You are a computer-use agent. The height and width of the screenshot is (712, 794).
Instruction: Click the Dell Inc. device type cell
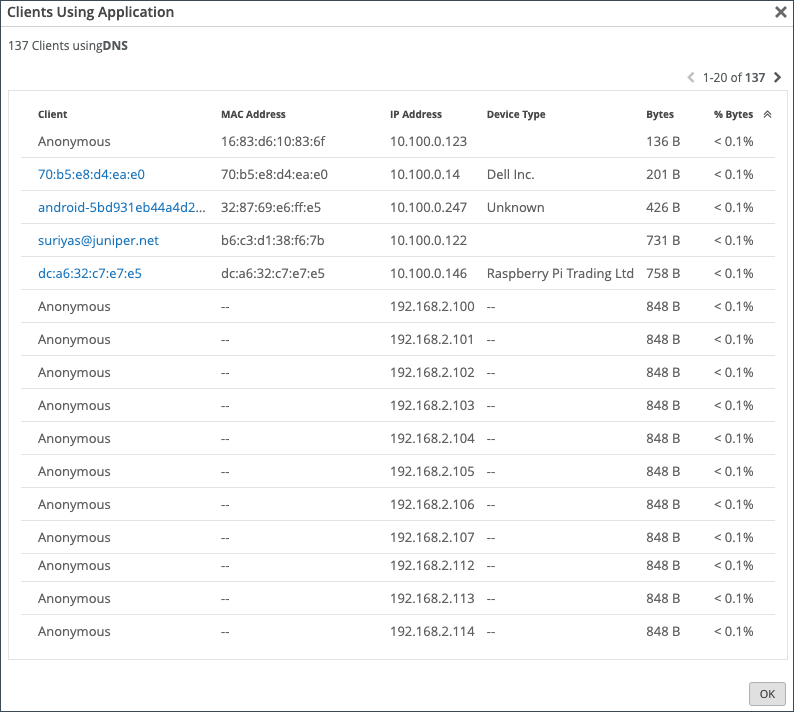tap(511, 174)
